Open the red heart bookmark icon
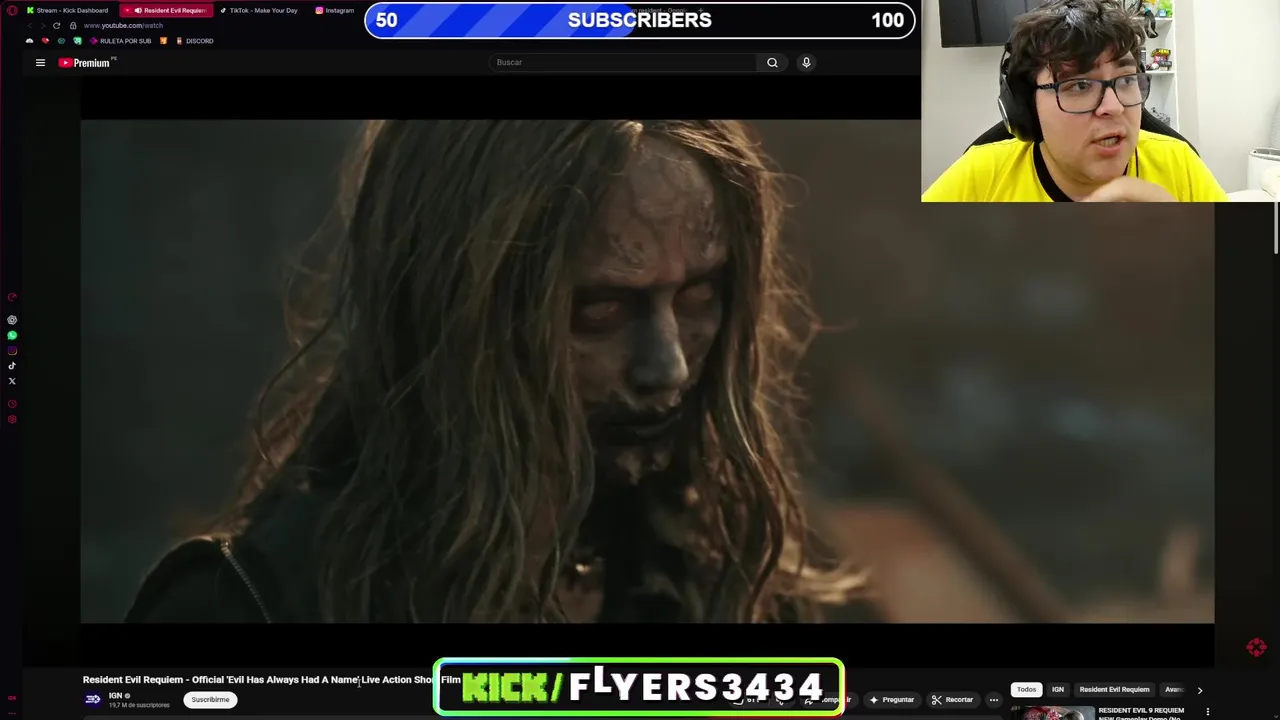Image resolution: width=1280 pixels, height=720 pixels. pyautogui.click(x=45, y=41)
